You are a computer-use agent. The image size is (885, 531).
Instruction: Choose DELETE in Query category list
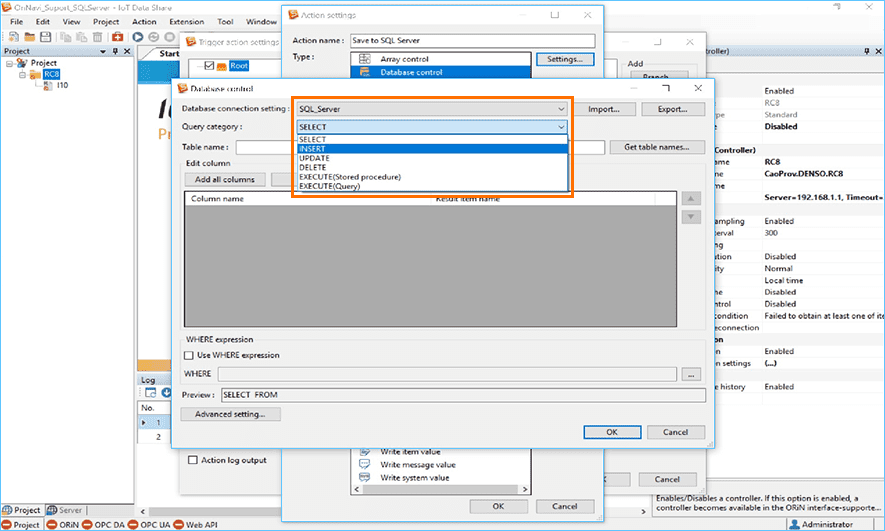pyautogui.click(x=432, y=167)
